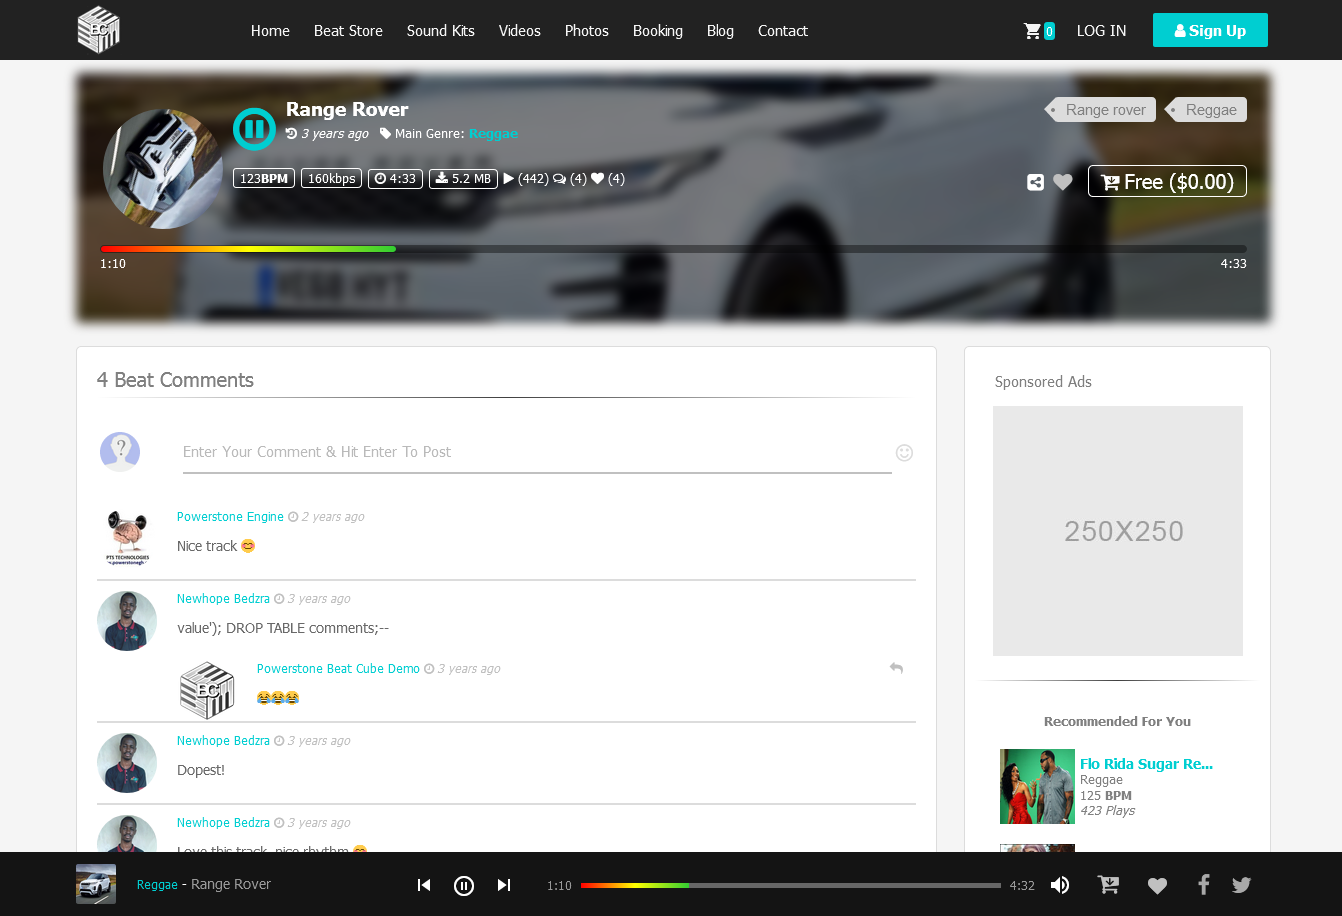Viewport: 1342px width, 916px height.
Task: Click the 4 Beat Comments heading
Action: tap(175, 380)
